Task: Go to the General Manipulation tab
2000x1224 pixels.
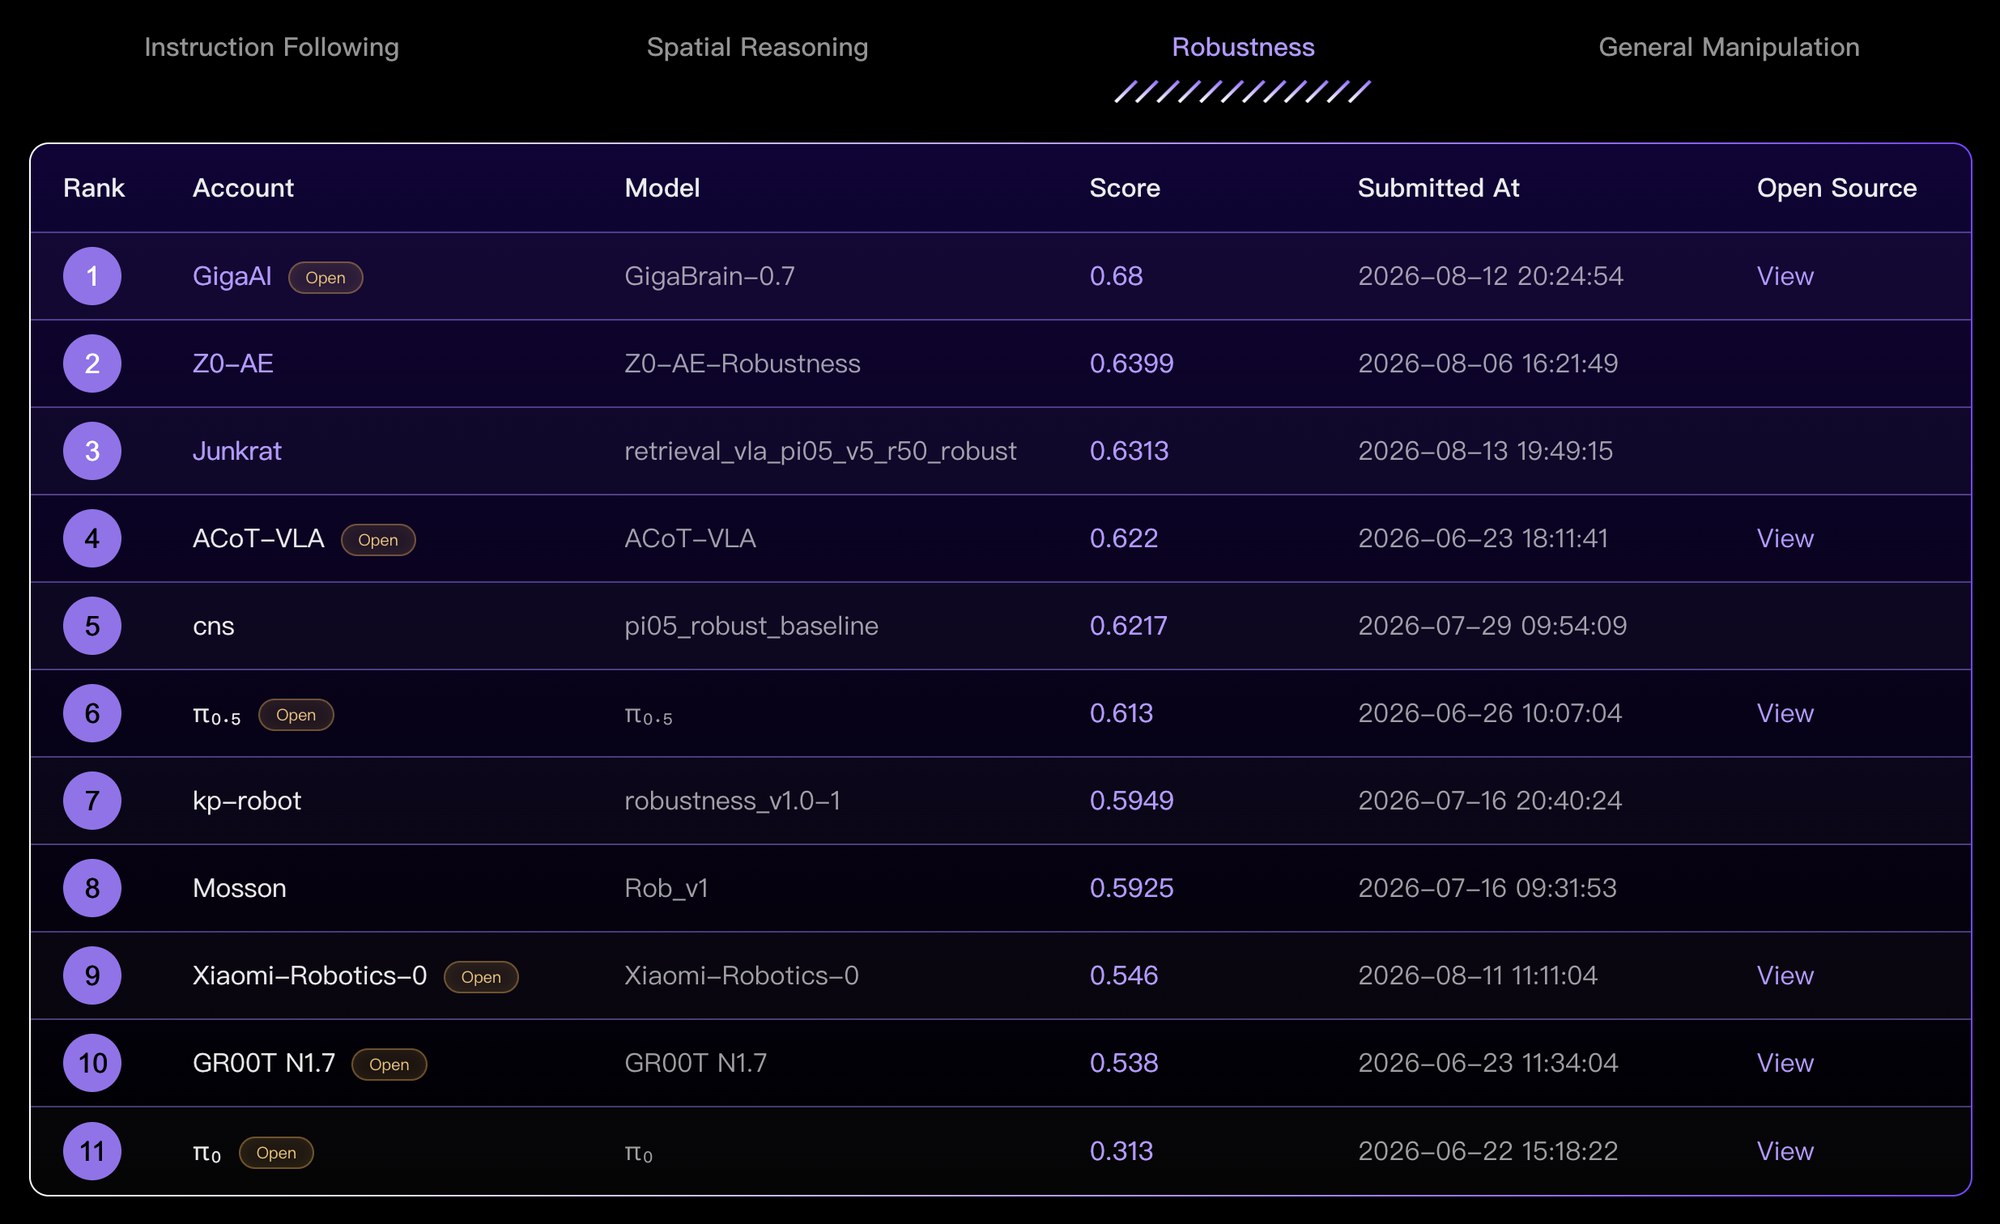Action: [x=1729, y=47]
